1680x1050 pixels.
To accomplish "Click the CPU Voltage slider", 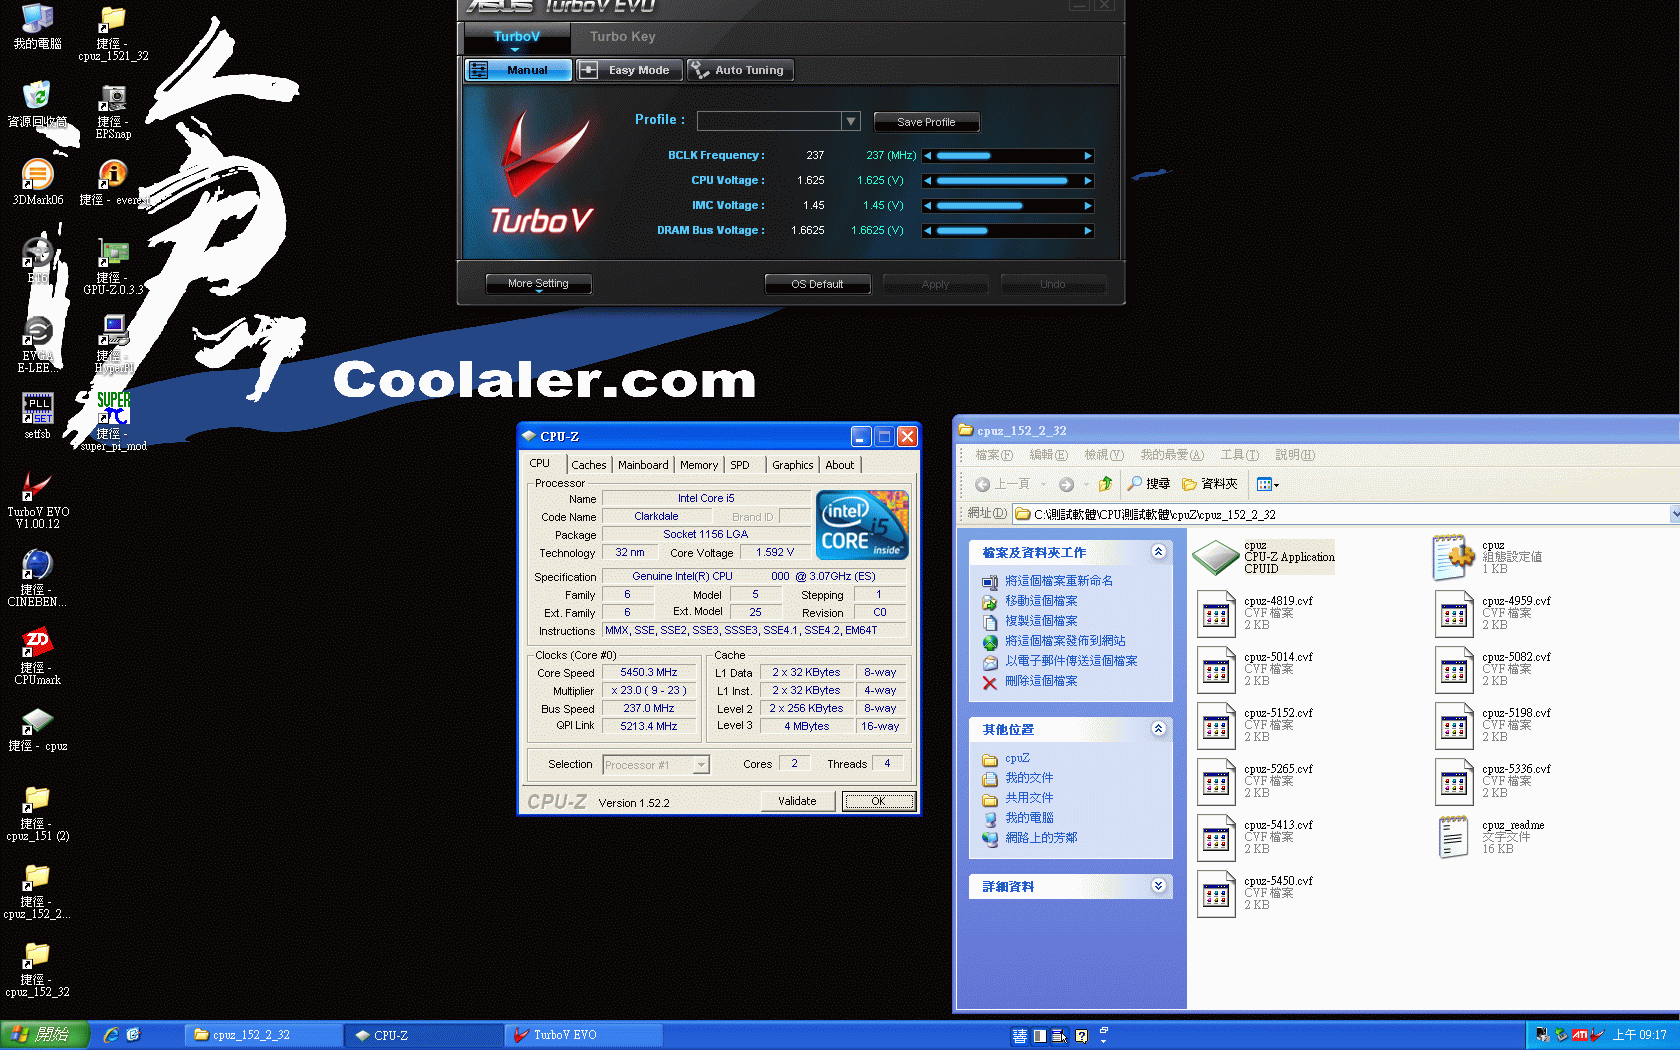I will pyautogui.click(x=1008, y=181).
